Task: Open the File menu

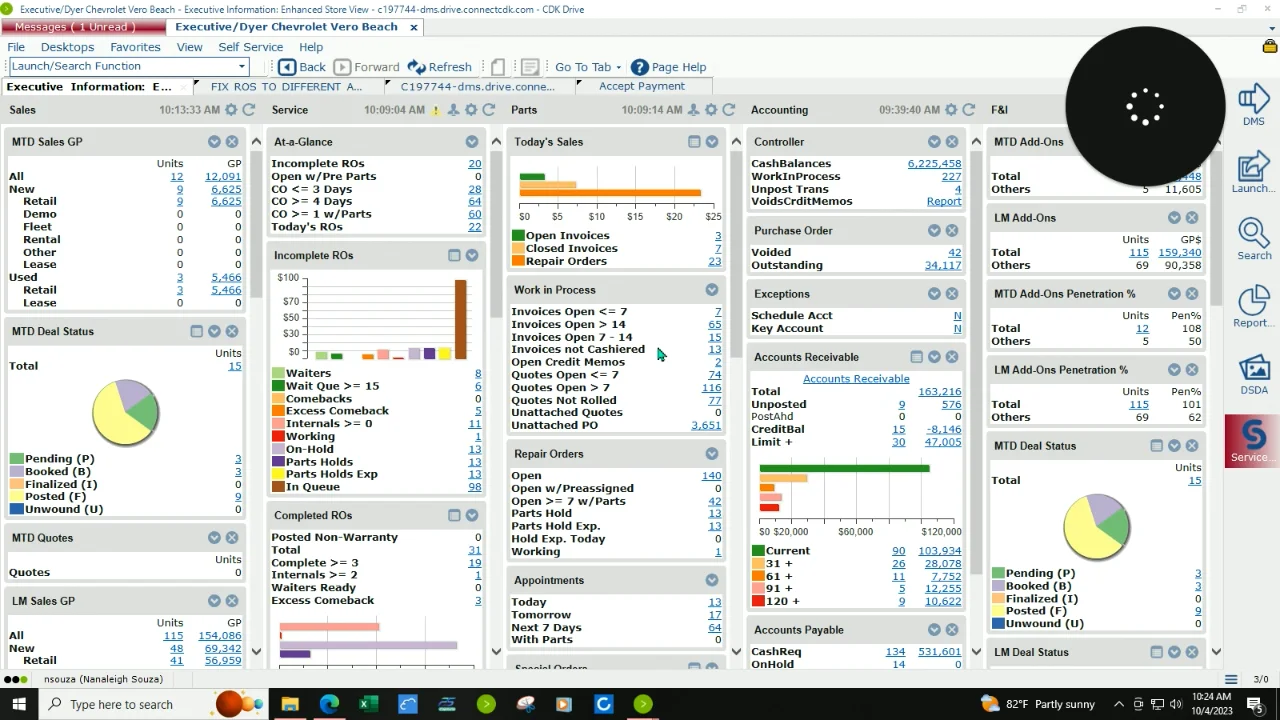Action: coord(16,47)
